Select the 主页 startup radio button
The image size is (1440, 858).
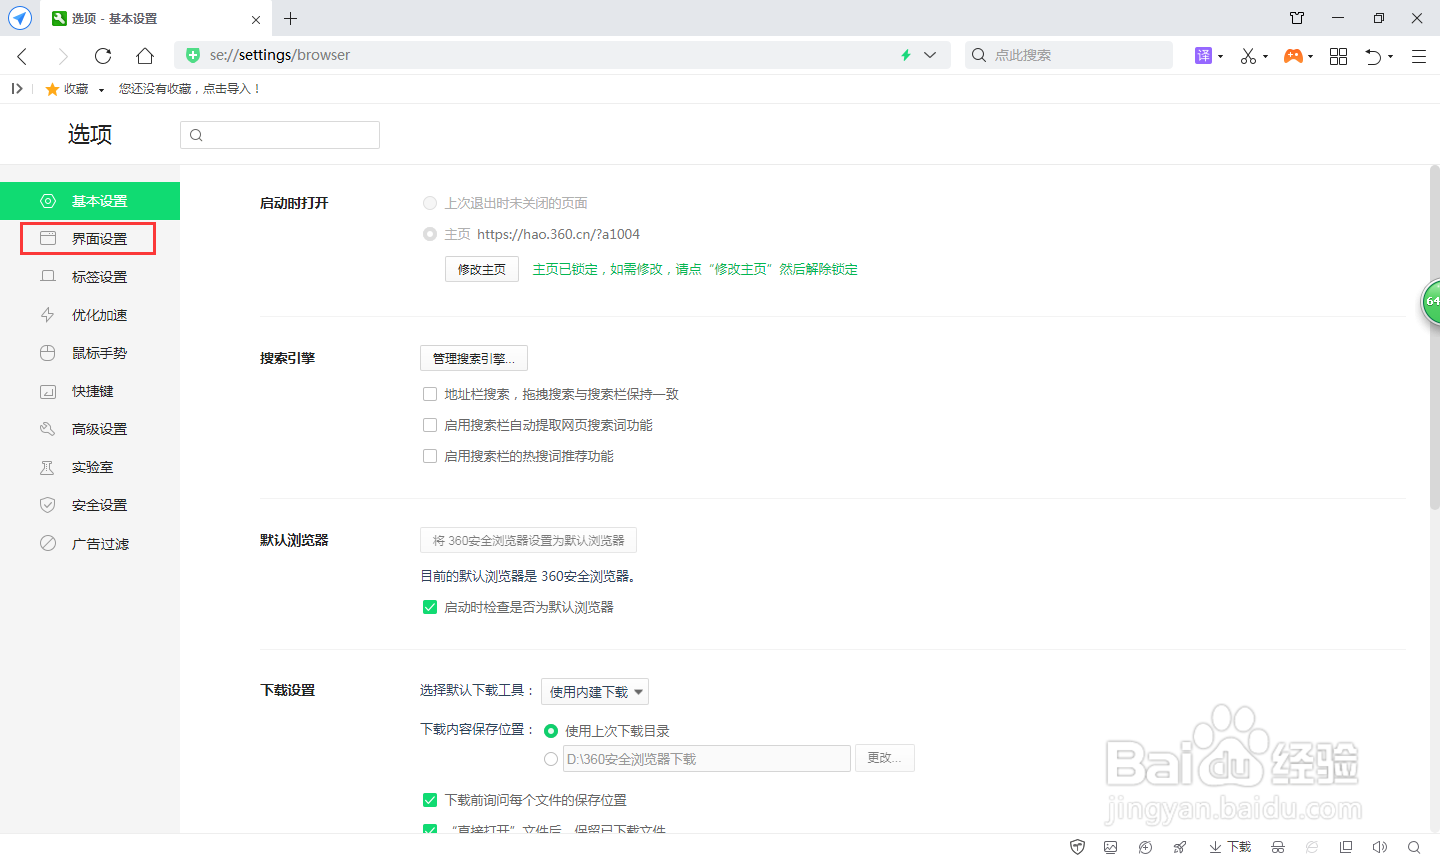(430, 234)
